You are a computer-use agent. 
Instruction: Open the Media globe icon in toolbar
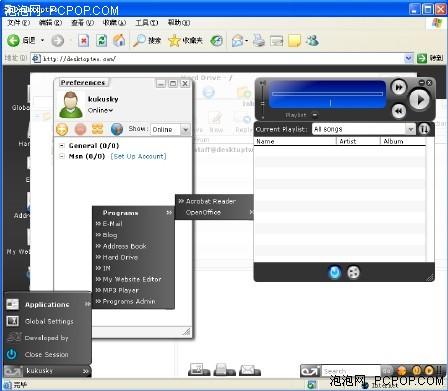click(217, 41)
